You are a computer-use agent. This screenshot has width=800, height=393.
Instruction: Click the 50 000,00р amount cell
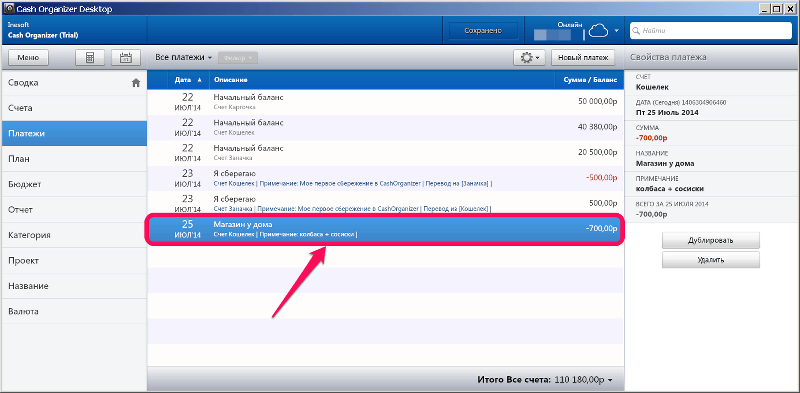click(x=597, y=102)
